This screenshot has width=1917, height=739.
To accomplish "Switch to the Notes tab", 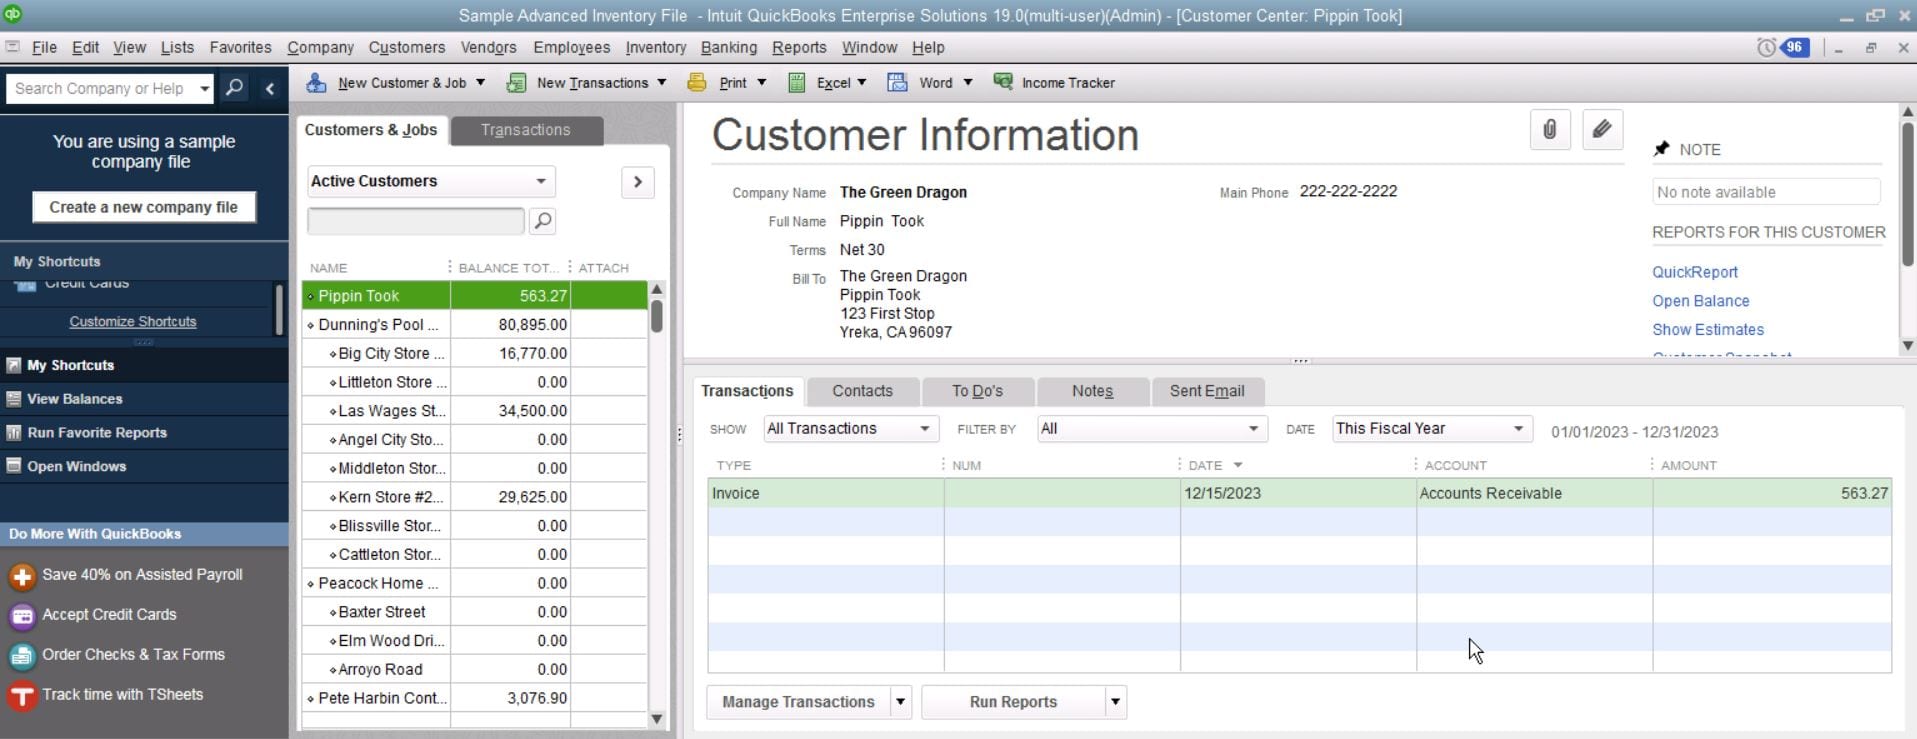I will pyautogui.click(x=1092, y=391).
